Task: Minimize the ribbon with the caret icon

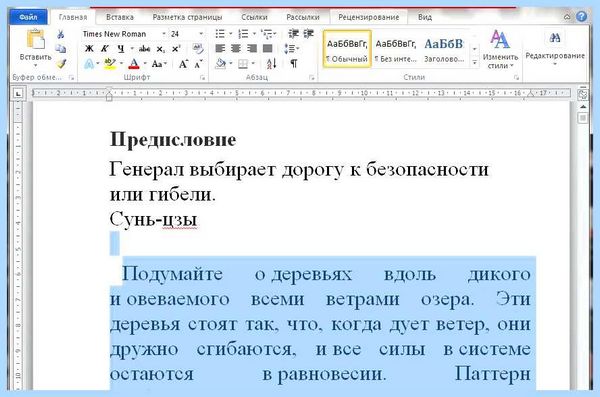Action: pos(567,17)
